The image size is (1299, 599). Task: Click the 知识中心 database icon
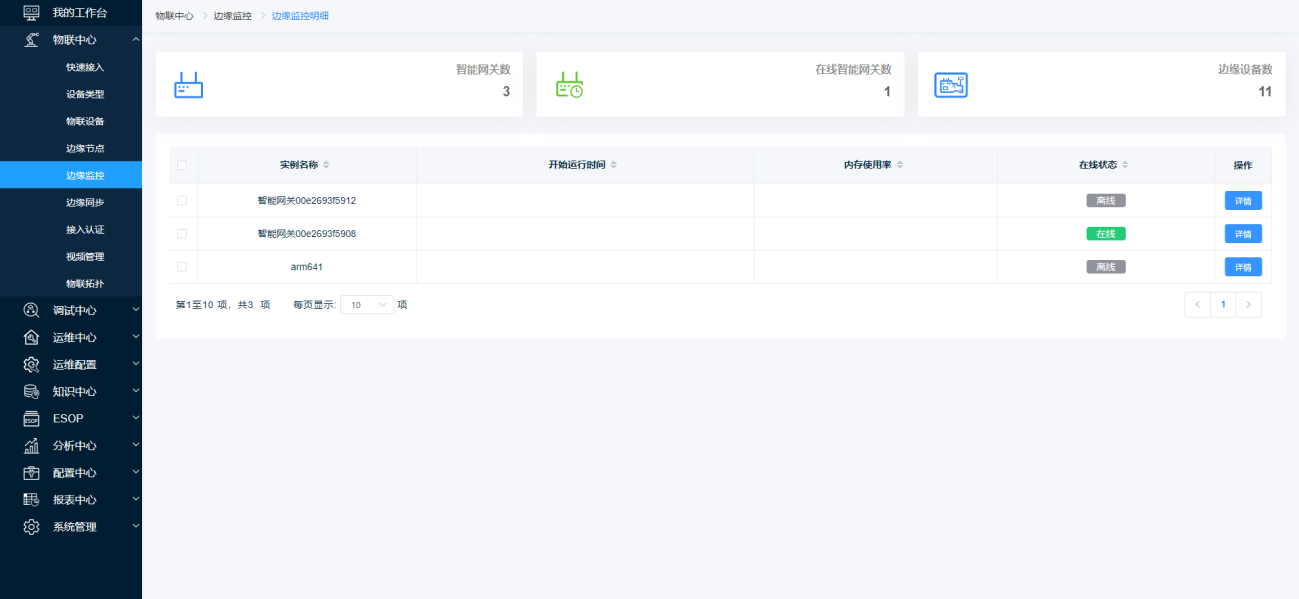[31, 391]
